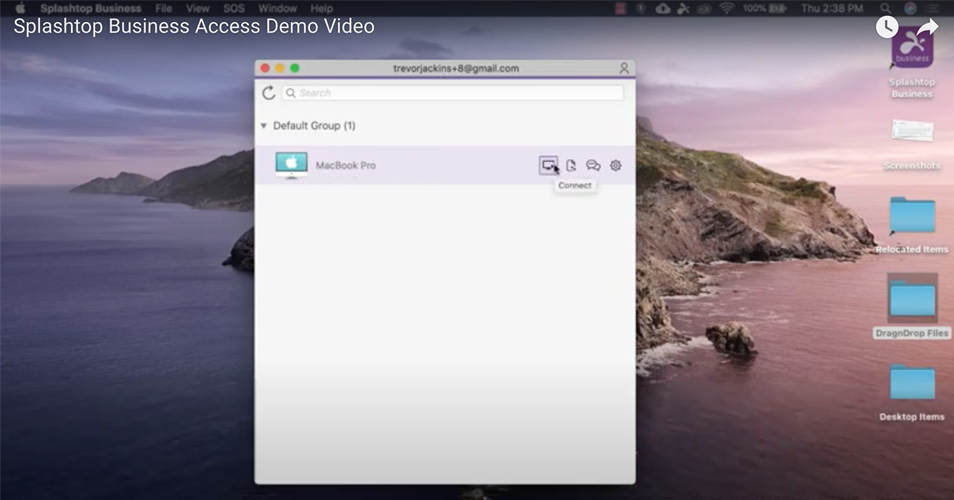Viewport: 954px width, 500px height.
Task: Collapse the Default Group triangle
Action: [263, 126]
